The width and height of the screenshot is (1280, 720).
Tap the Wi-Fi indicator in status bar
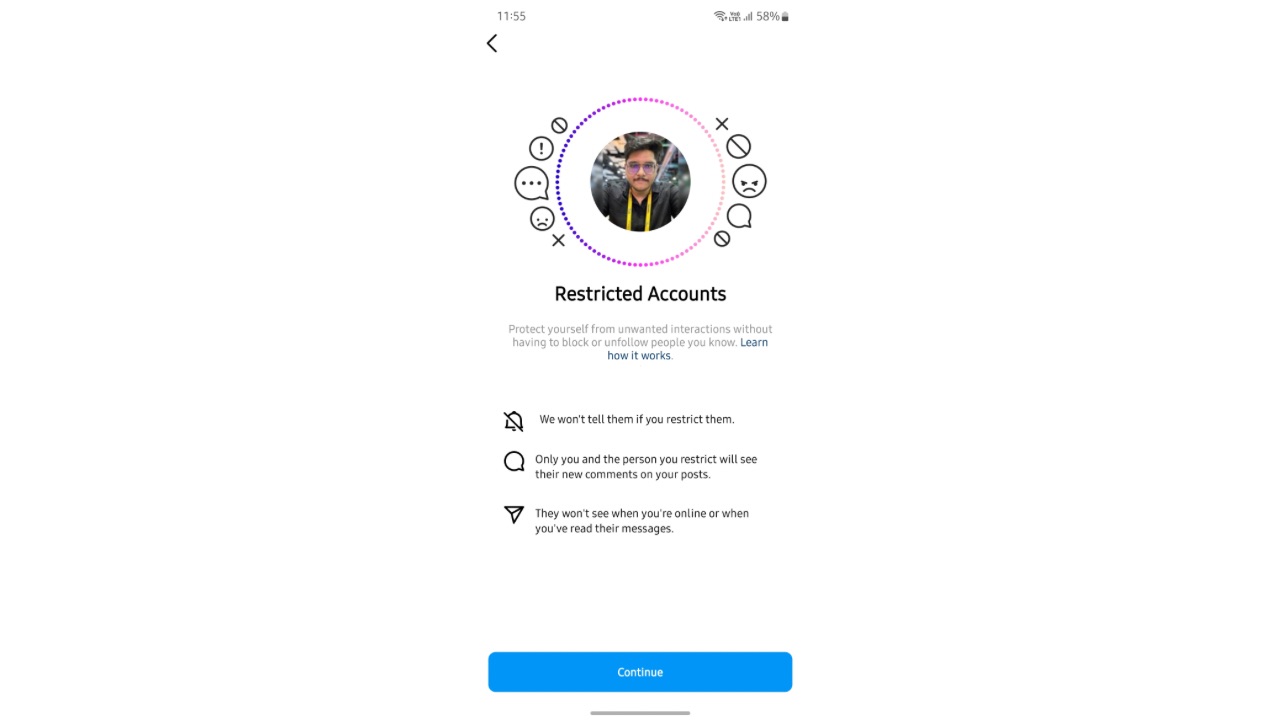720,16
